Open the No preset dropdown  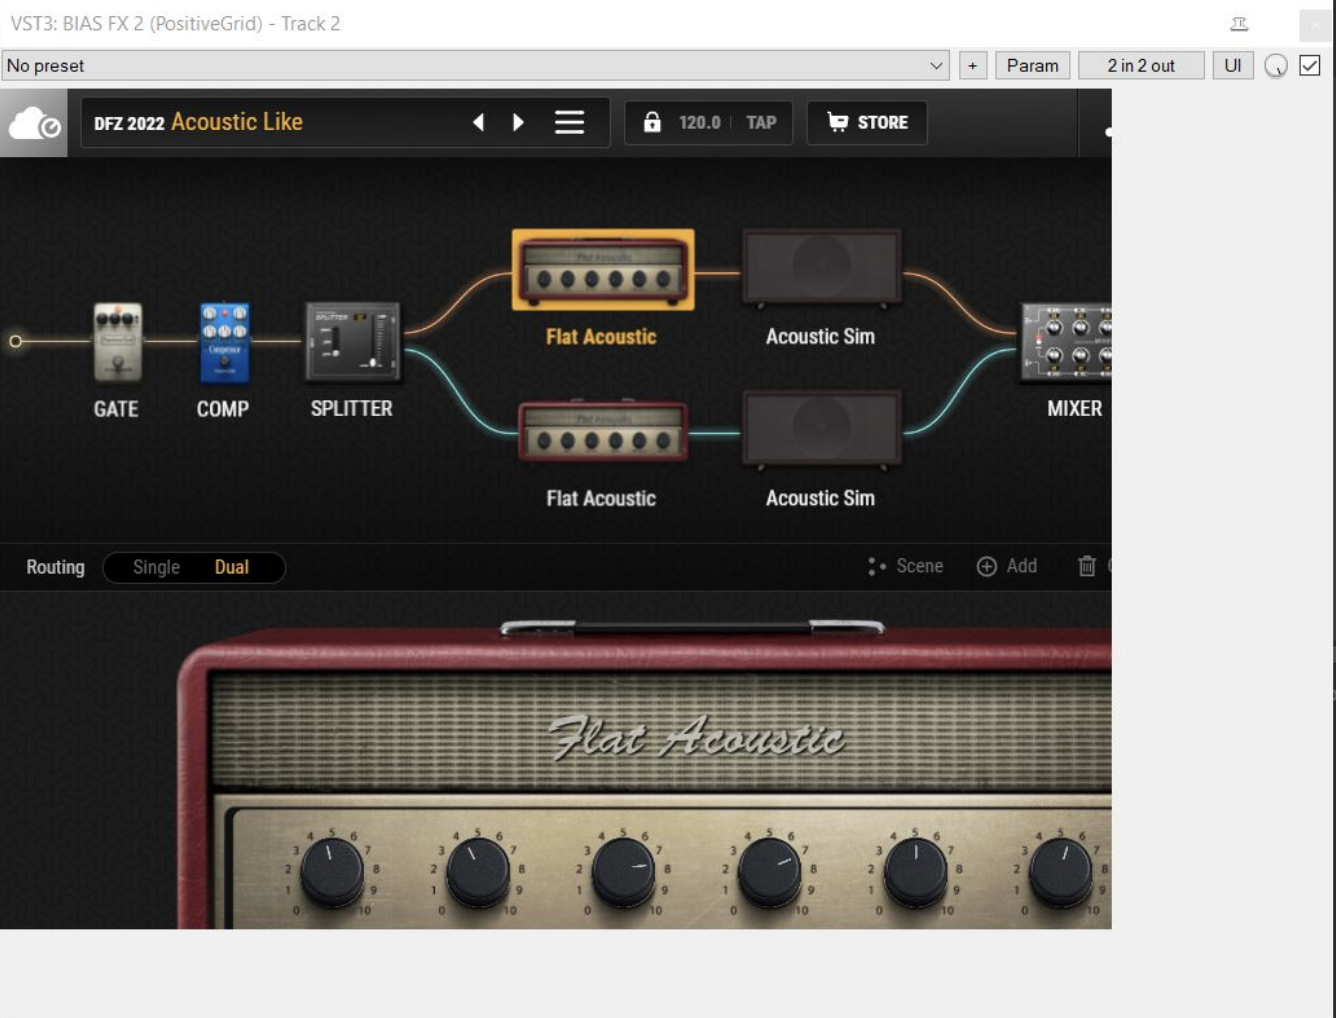470,66
